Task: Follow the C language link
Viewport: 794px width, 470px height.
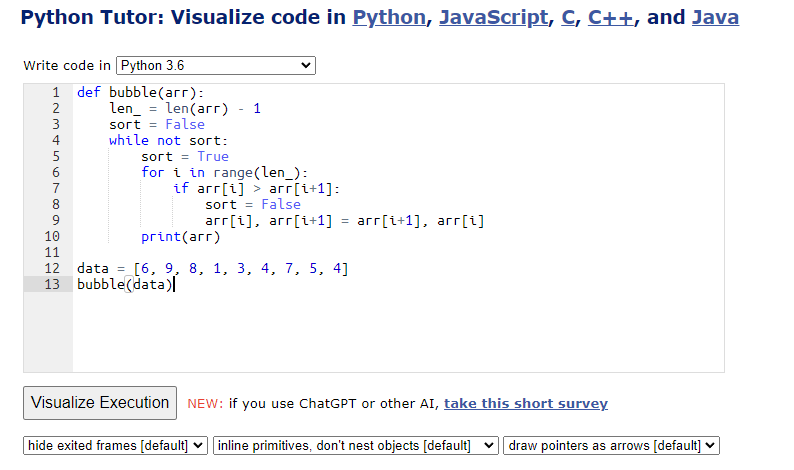Action: click(568, 18)
